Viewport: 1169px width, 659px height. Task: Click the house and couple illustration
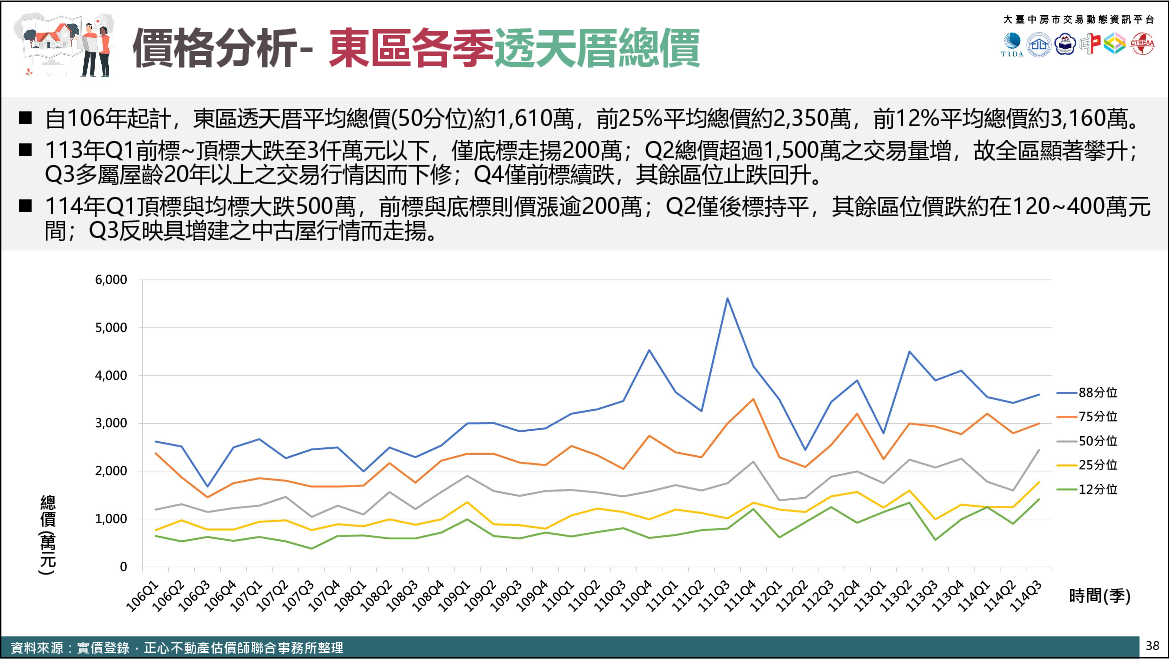point(66,46)
